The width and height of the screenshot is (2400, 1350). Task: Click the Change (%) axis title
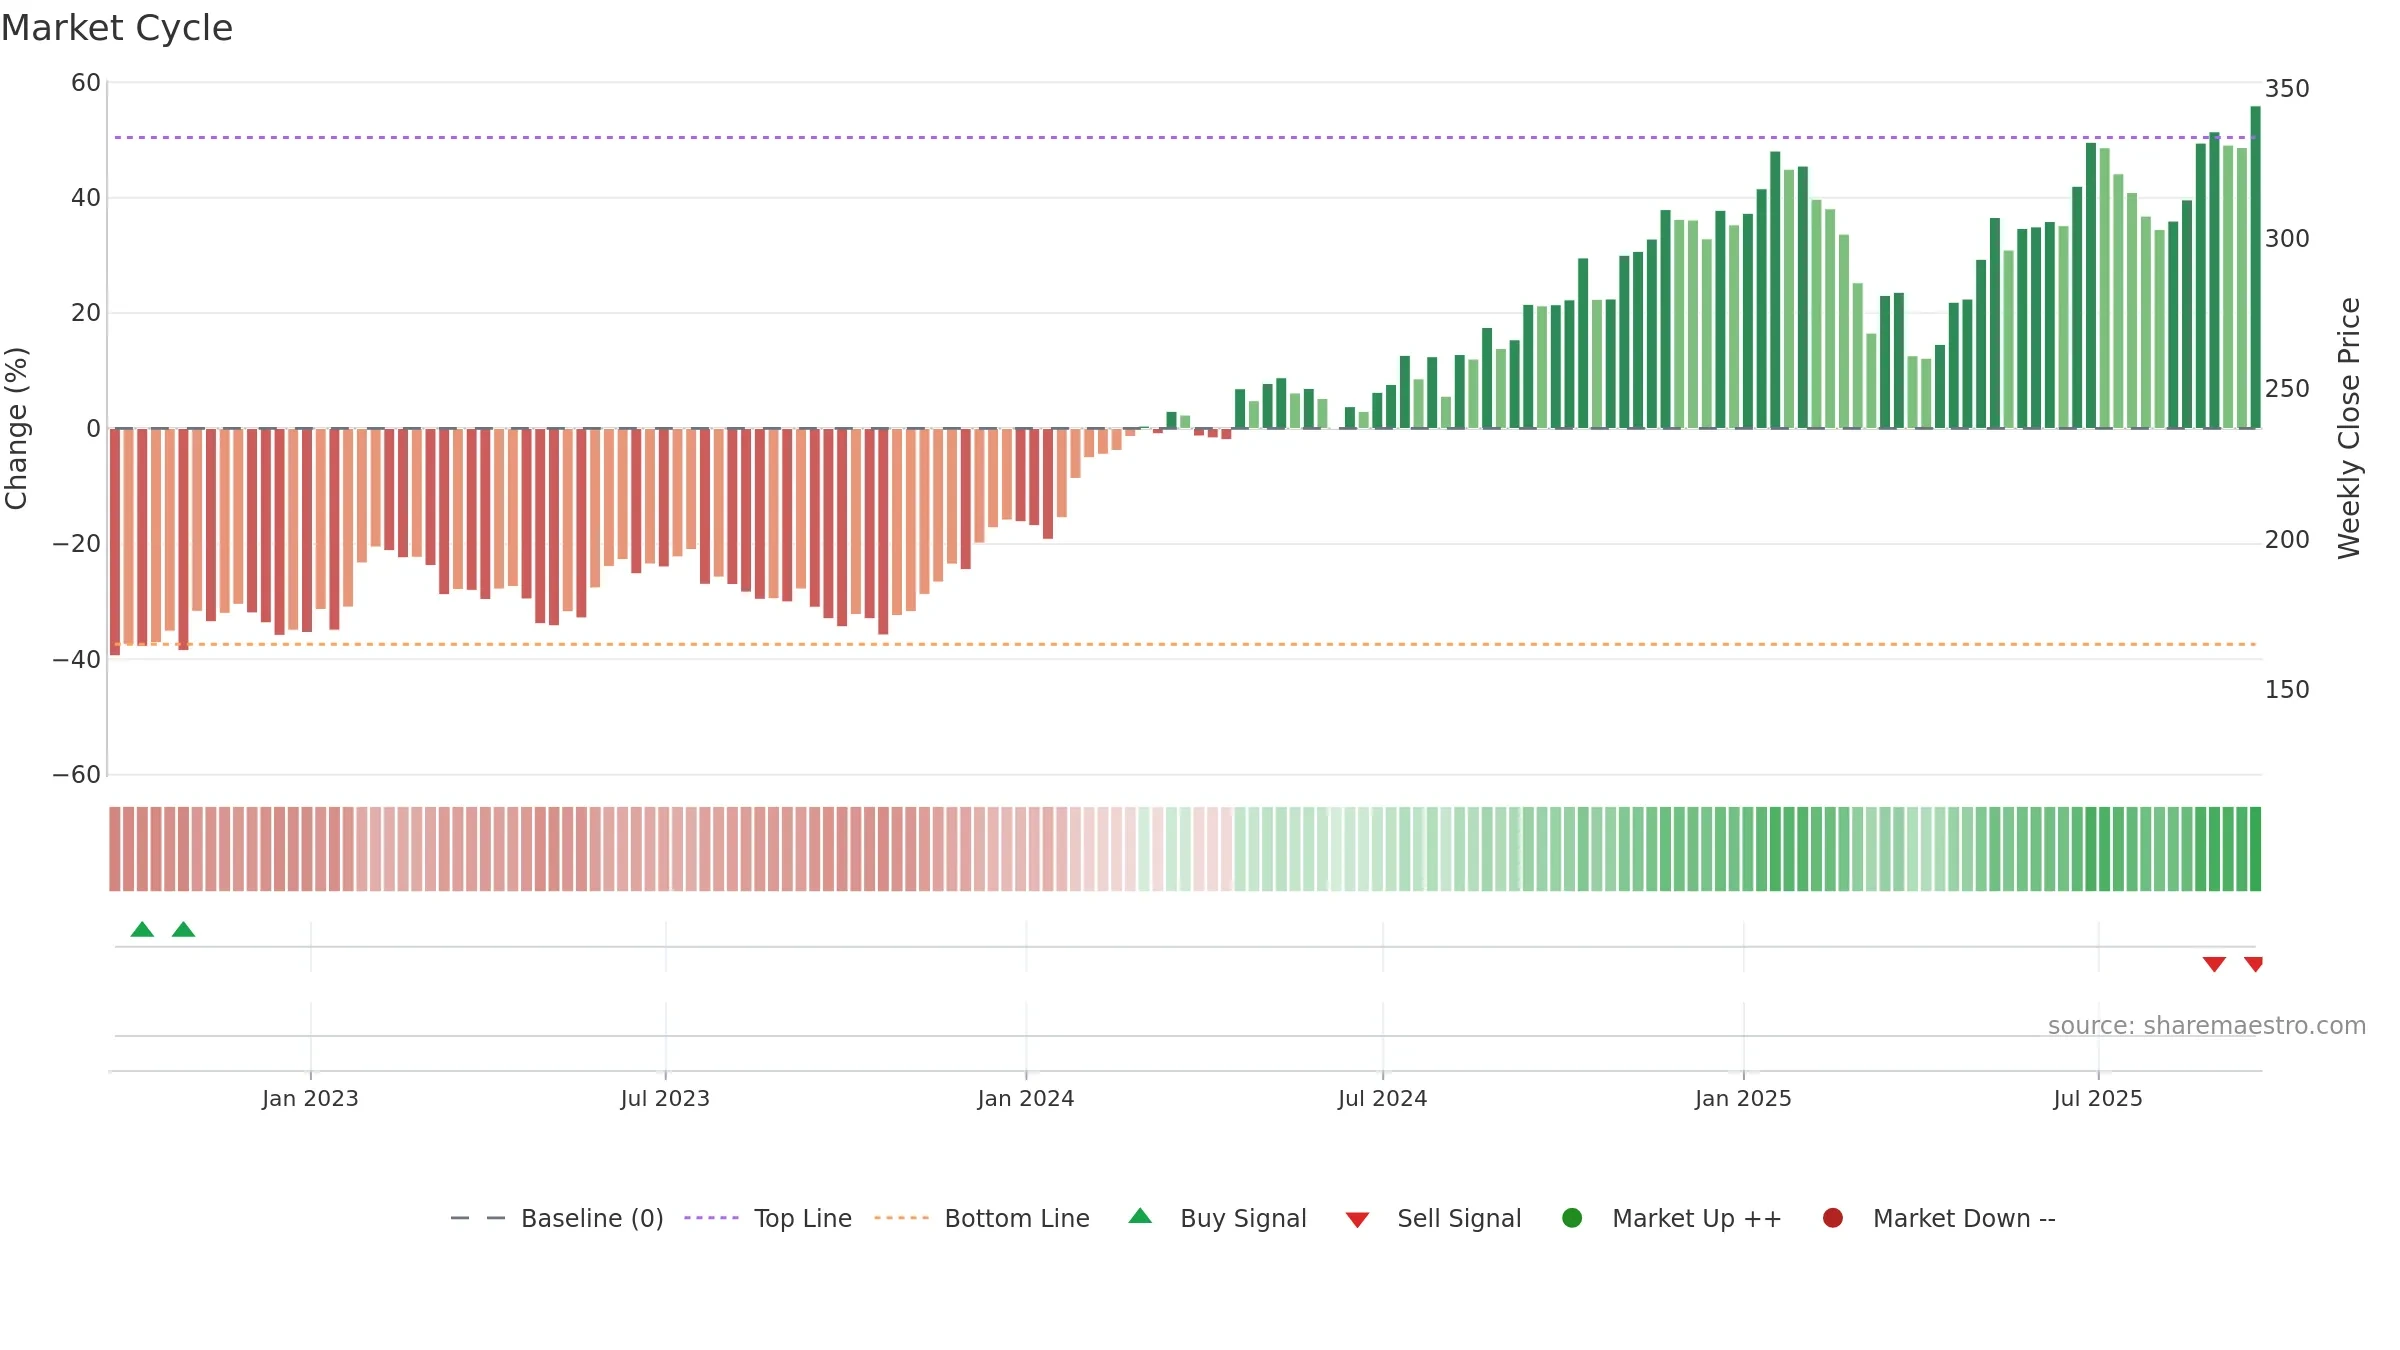[16, 428]
